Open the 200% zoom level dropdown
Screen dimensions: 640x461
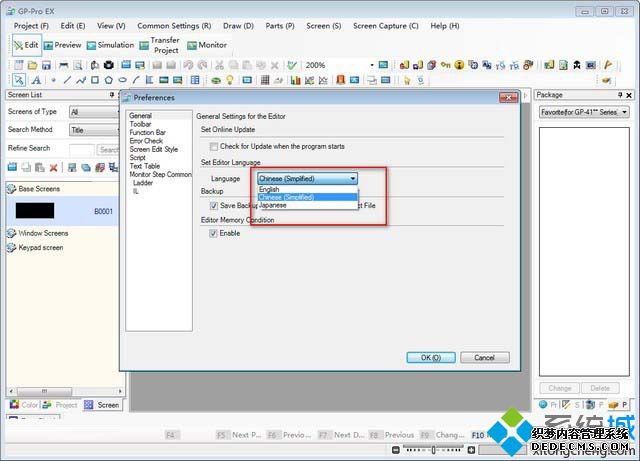372,65
